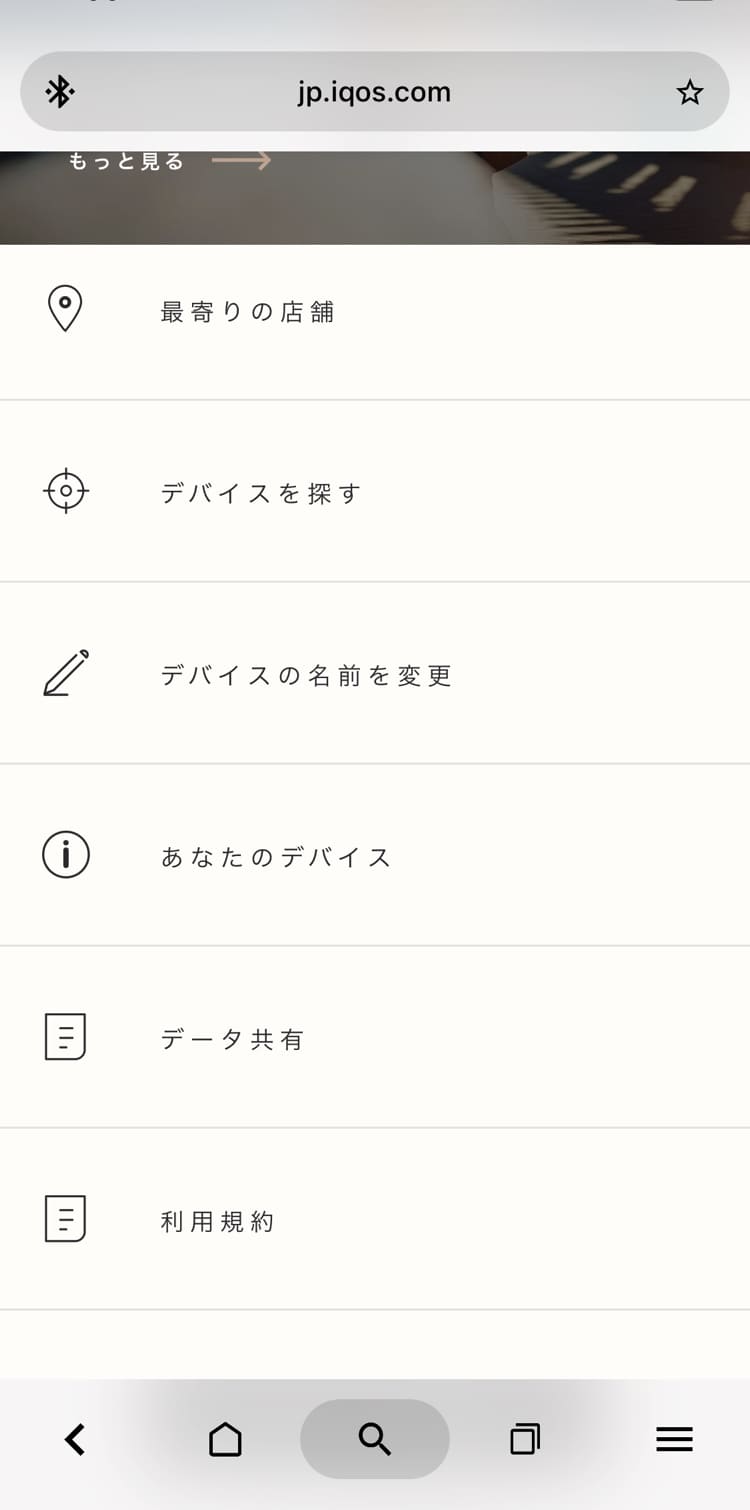
Task: Bookmark page with the star icon
Action: pos(690,93)
